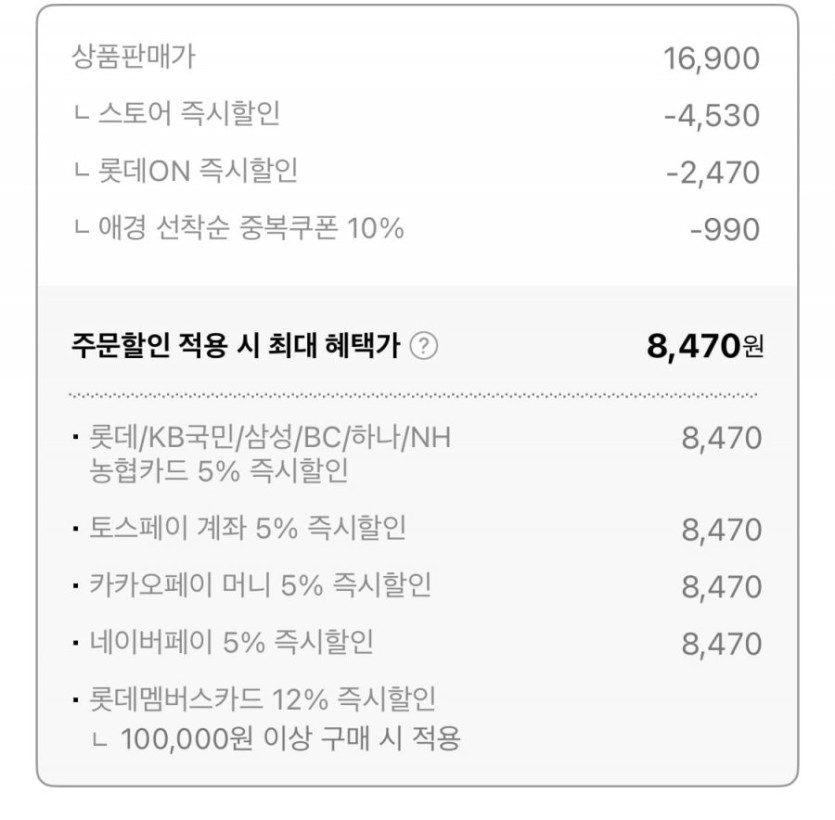Click 주문할인 적용 시 최대 혜택가 heading
Screen dimensions: 835x820
click(x=236, y=346)
